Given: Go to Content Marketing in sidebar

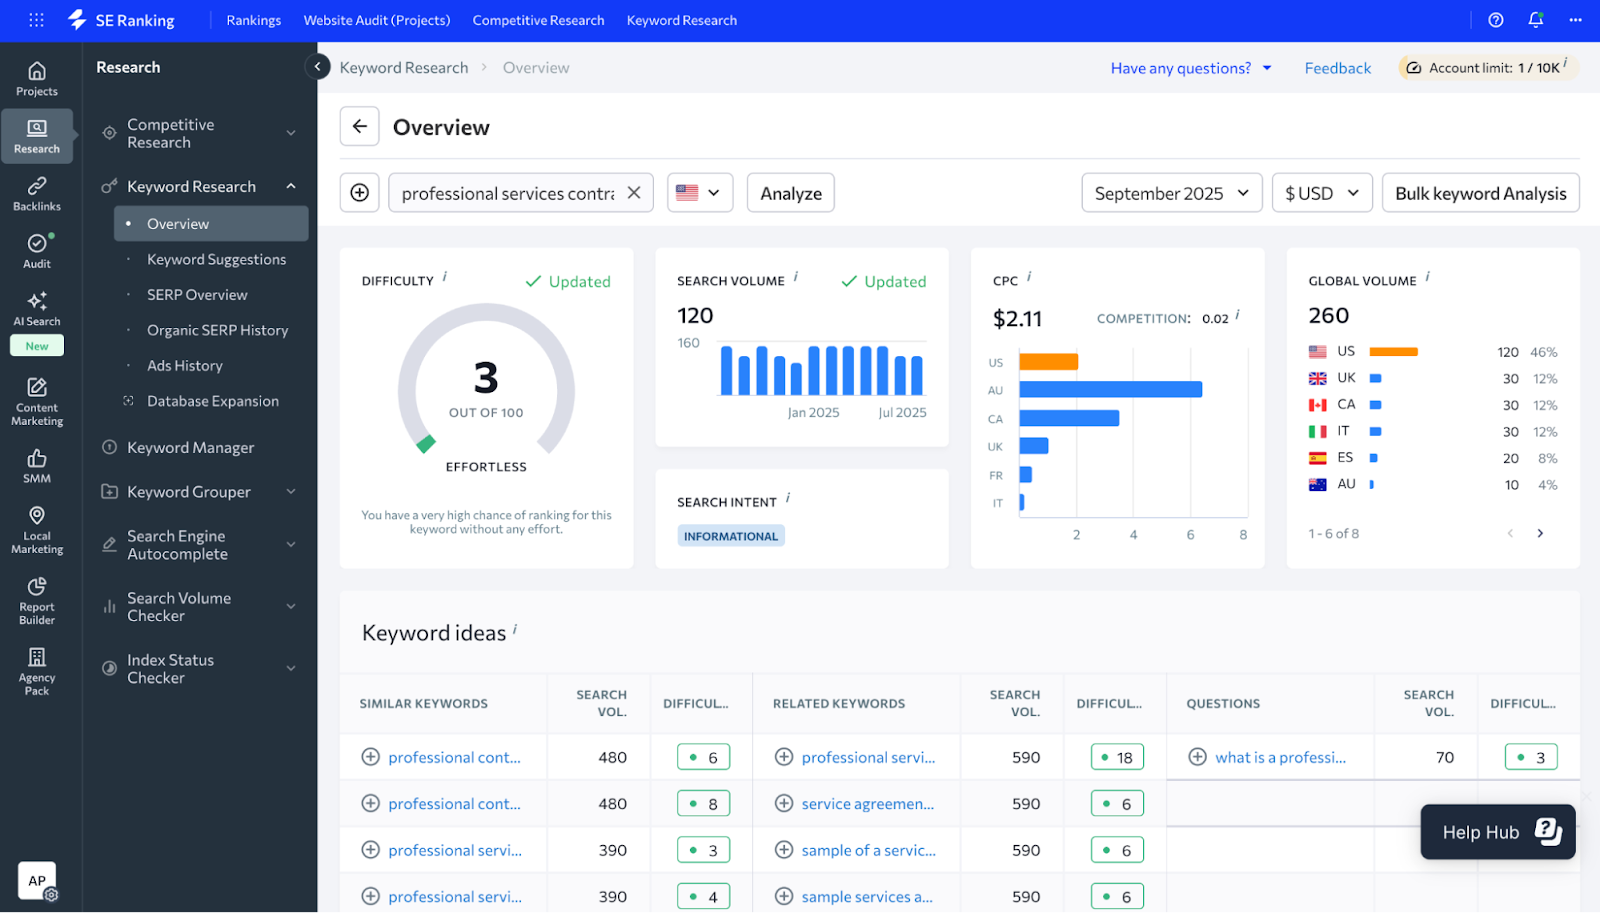Looking at the screenshot, I should 37,401.
